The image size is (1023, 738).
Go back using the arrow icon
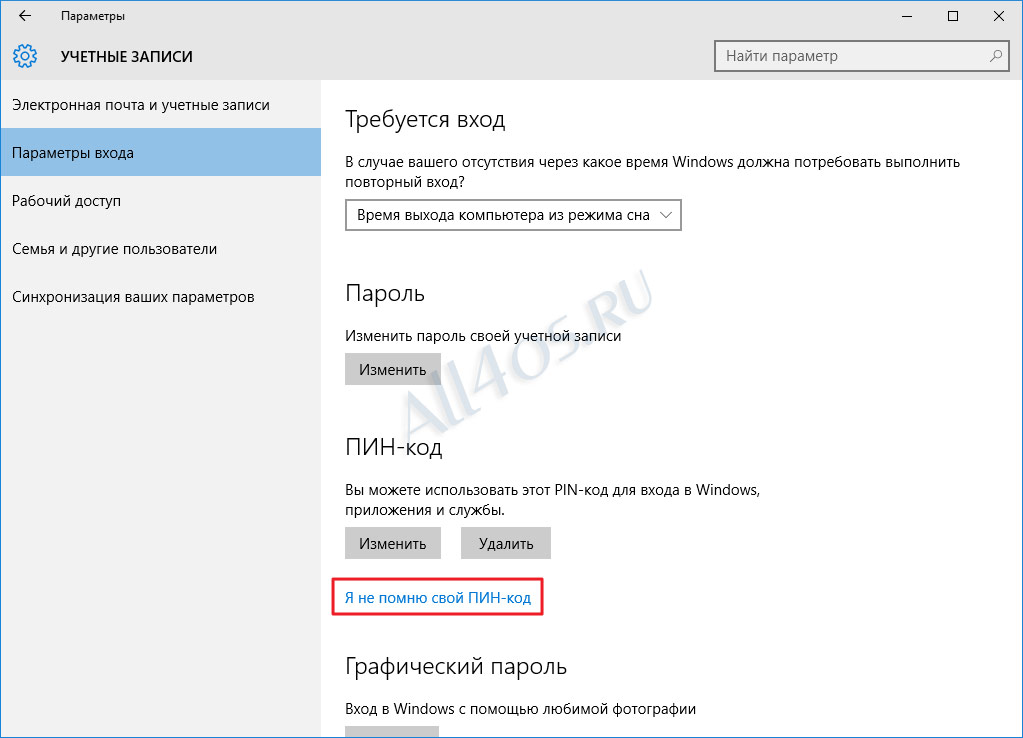pyautogui.click(x=25, y=16)
